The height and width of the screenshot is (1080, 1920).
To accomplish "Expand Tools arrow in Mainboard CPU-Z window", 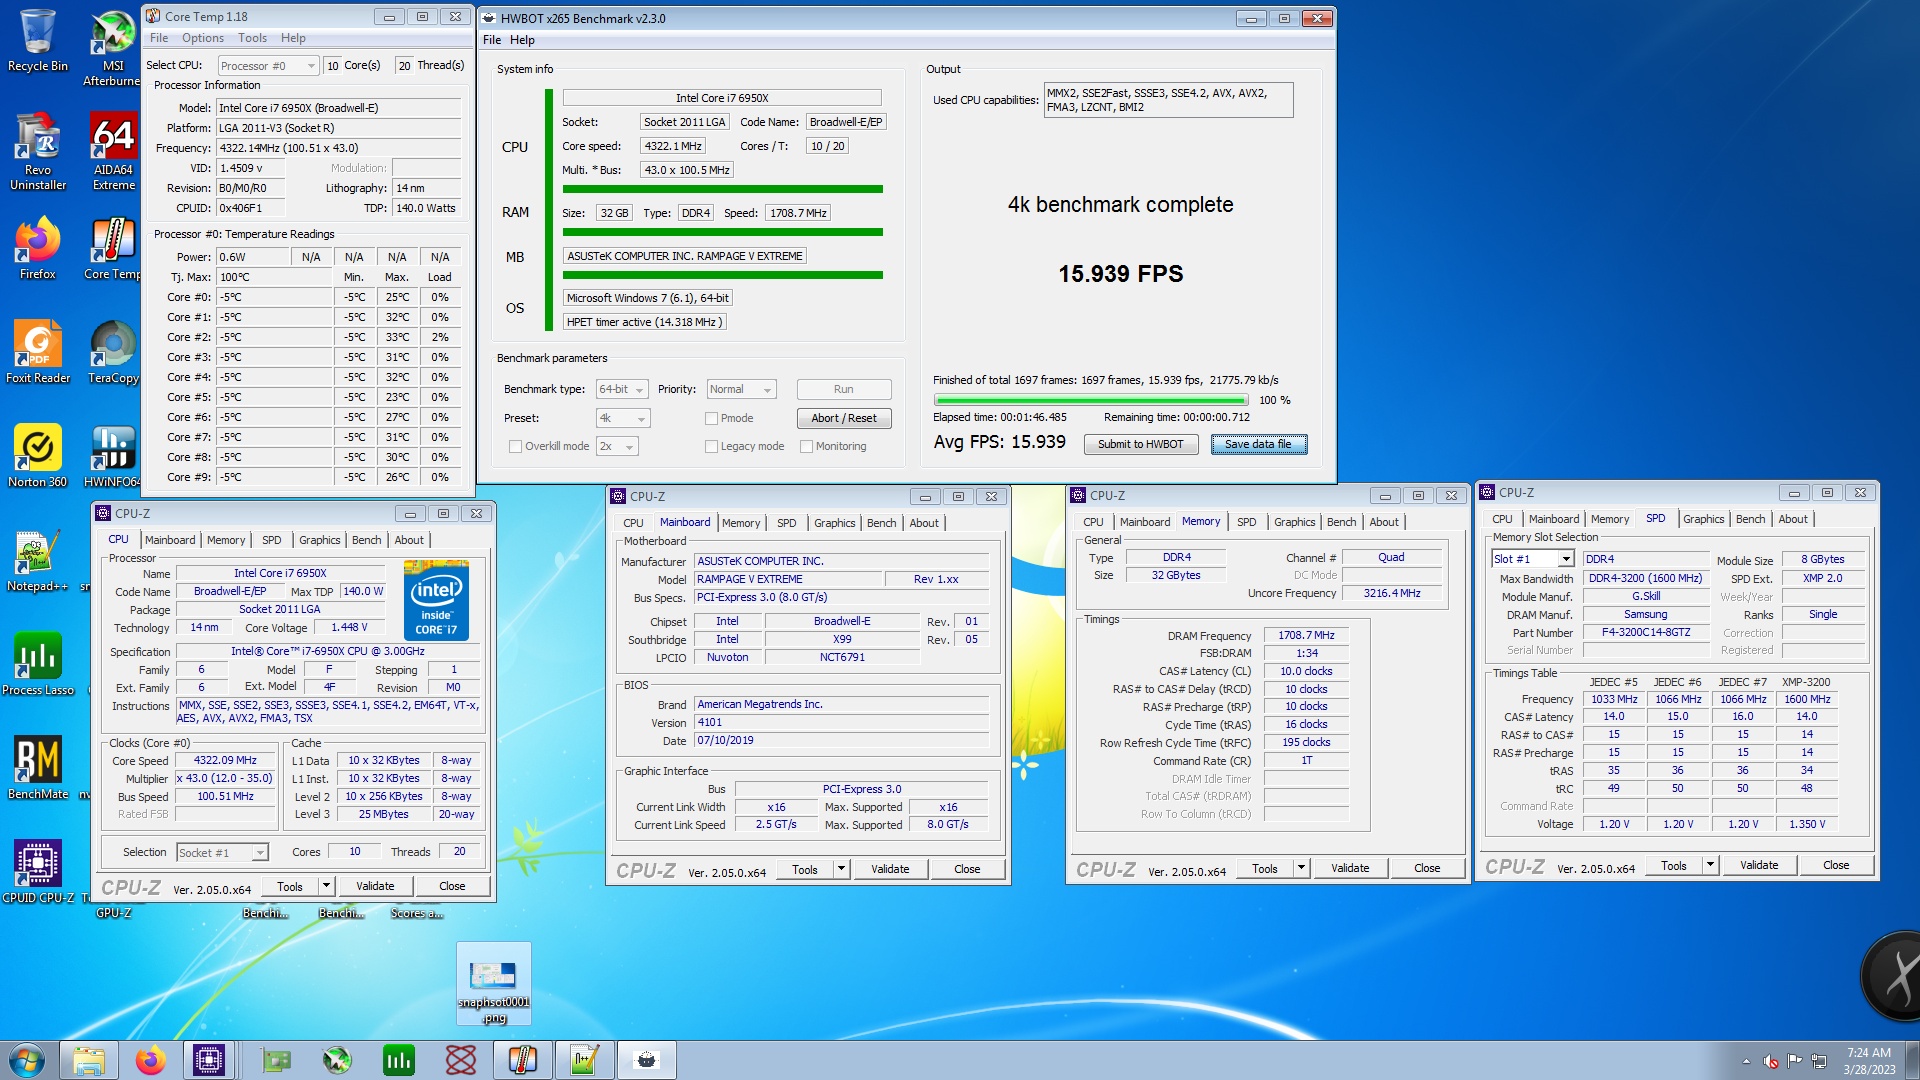I will point(841,869).
